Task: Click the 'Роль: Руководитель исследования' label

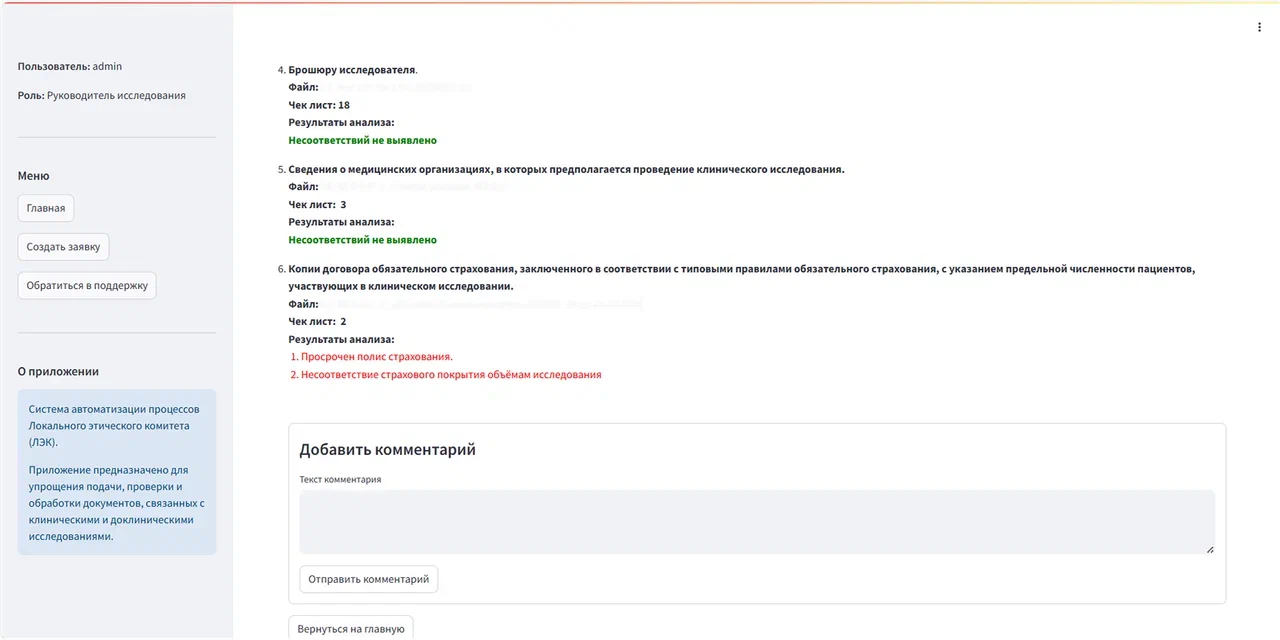Action: point(102,96)
